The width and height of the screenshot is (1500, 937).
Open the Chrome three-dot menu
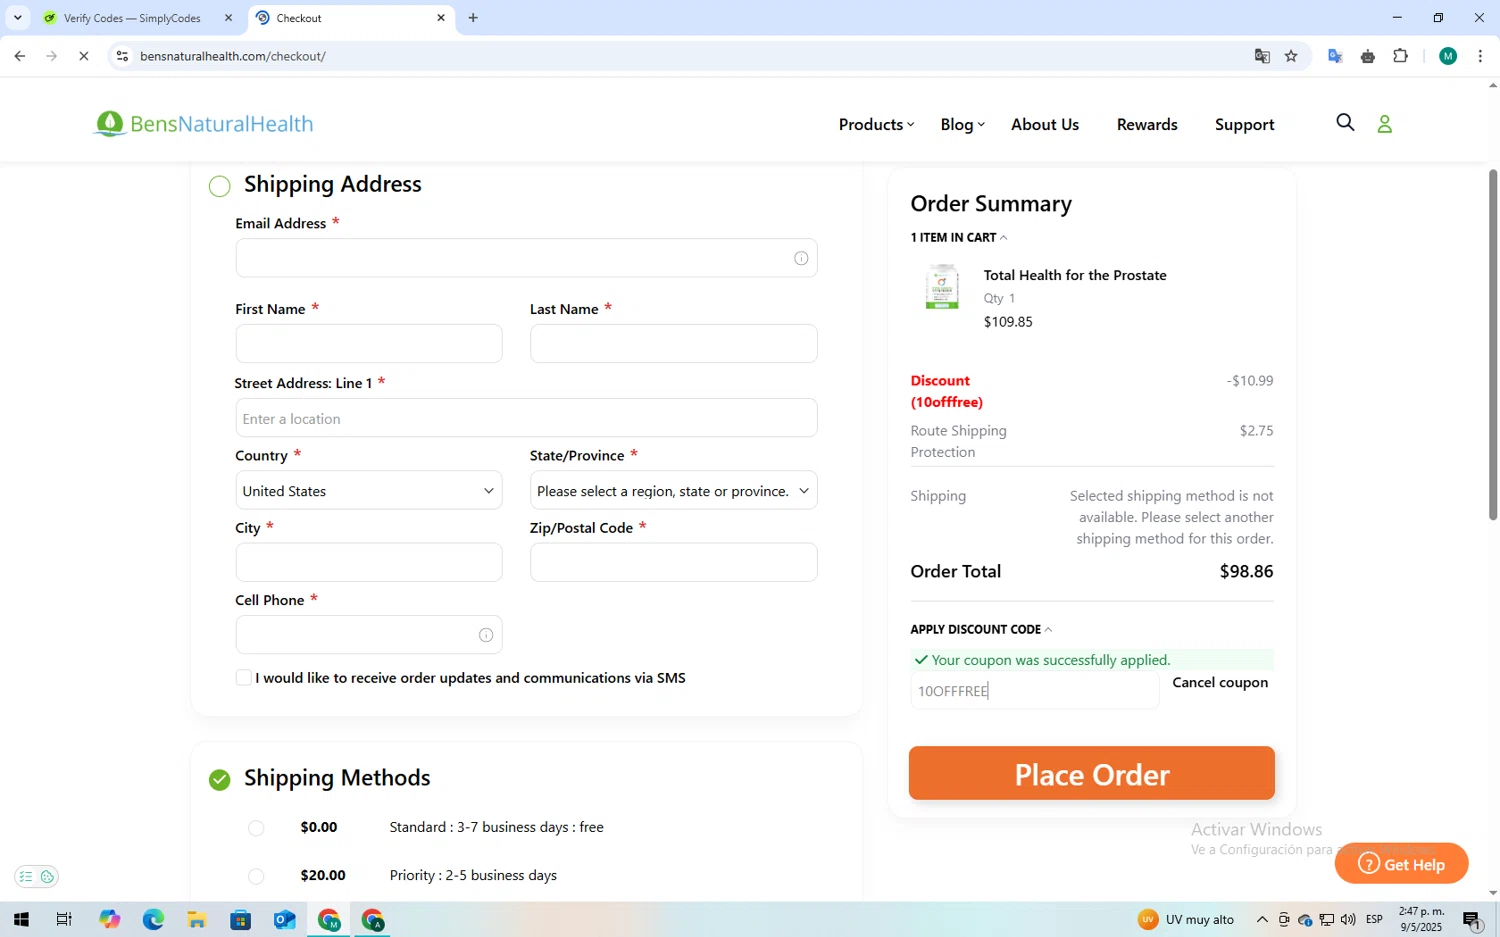point(1480,56)
